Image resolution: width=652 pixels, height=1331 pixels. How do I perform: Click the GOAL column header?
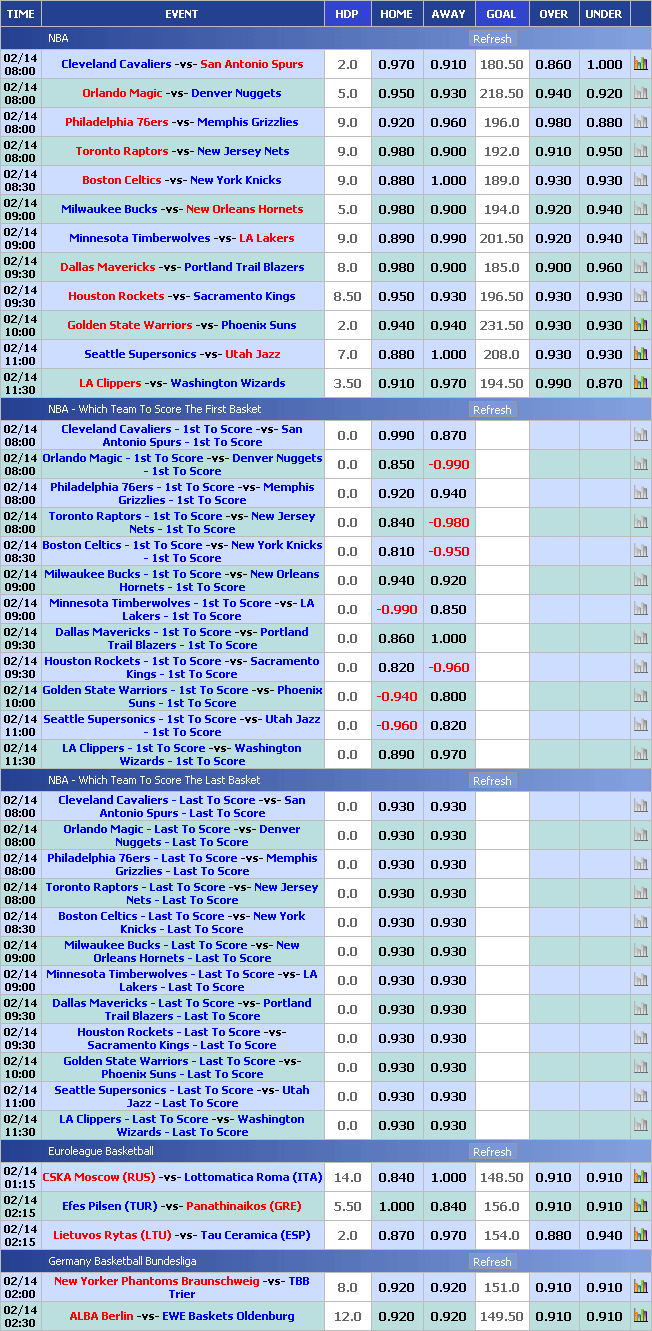click(x=501, y=14)
